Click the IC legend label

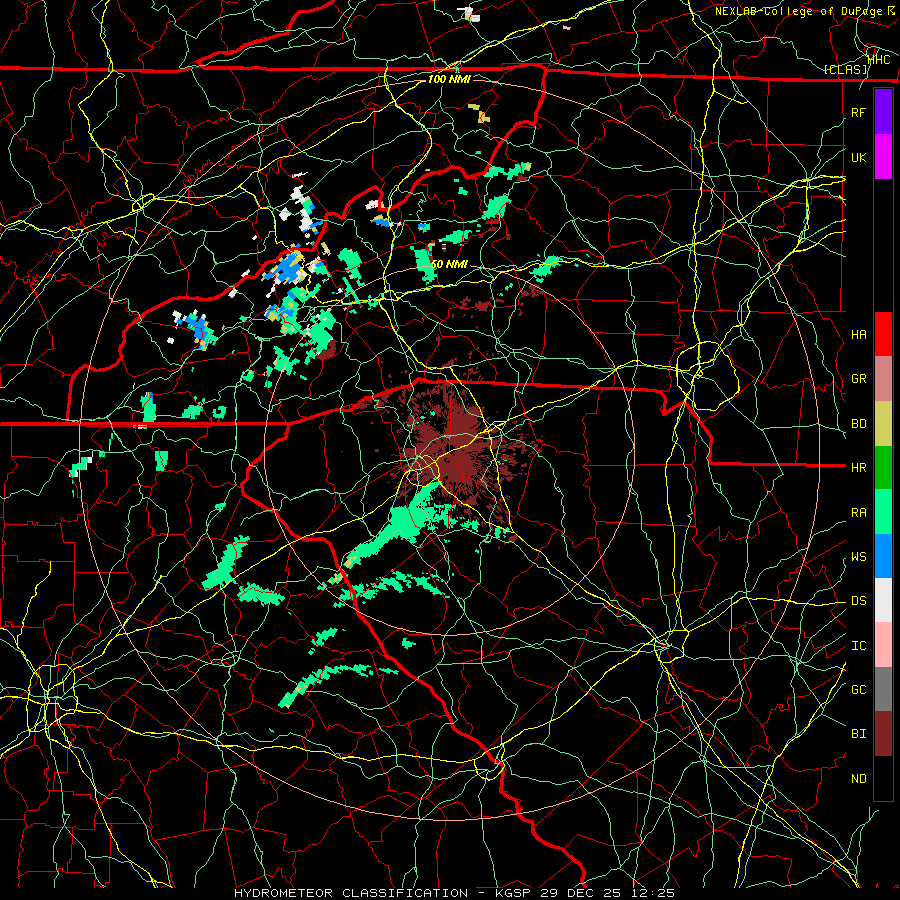point(859,646)
